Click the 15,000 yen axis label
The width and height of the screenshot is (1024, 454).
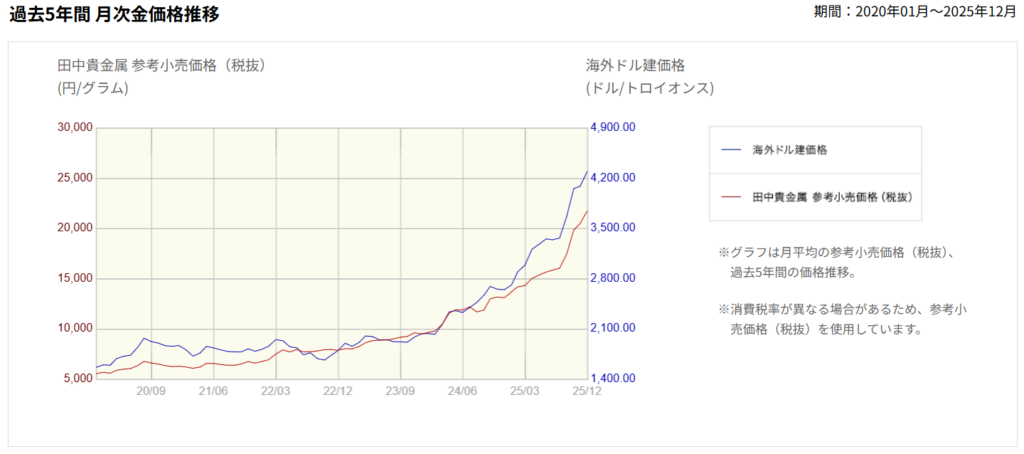pos(74,278)
